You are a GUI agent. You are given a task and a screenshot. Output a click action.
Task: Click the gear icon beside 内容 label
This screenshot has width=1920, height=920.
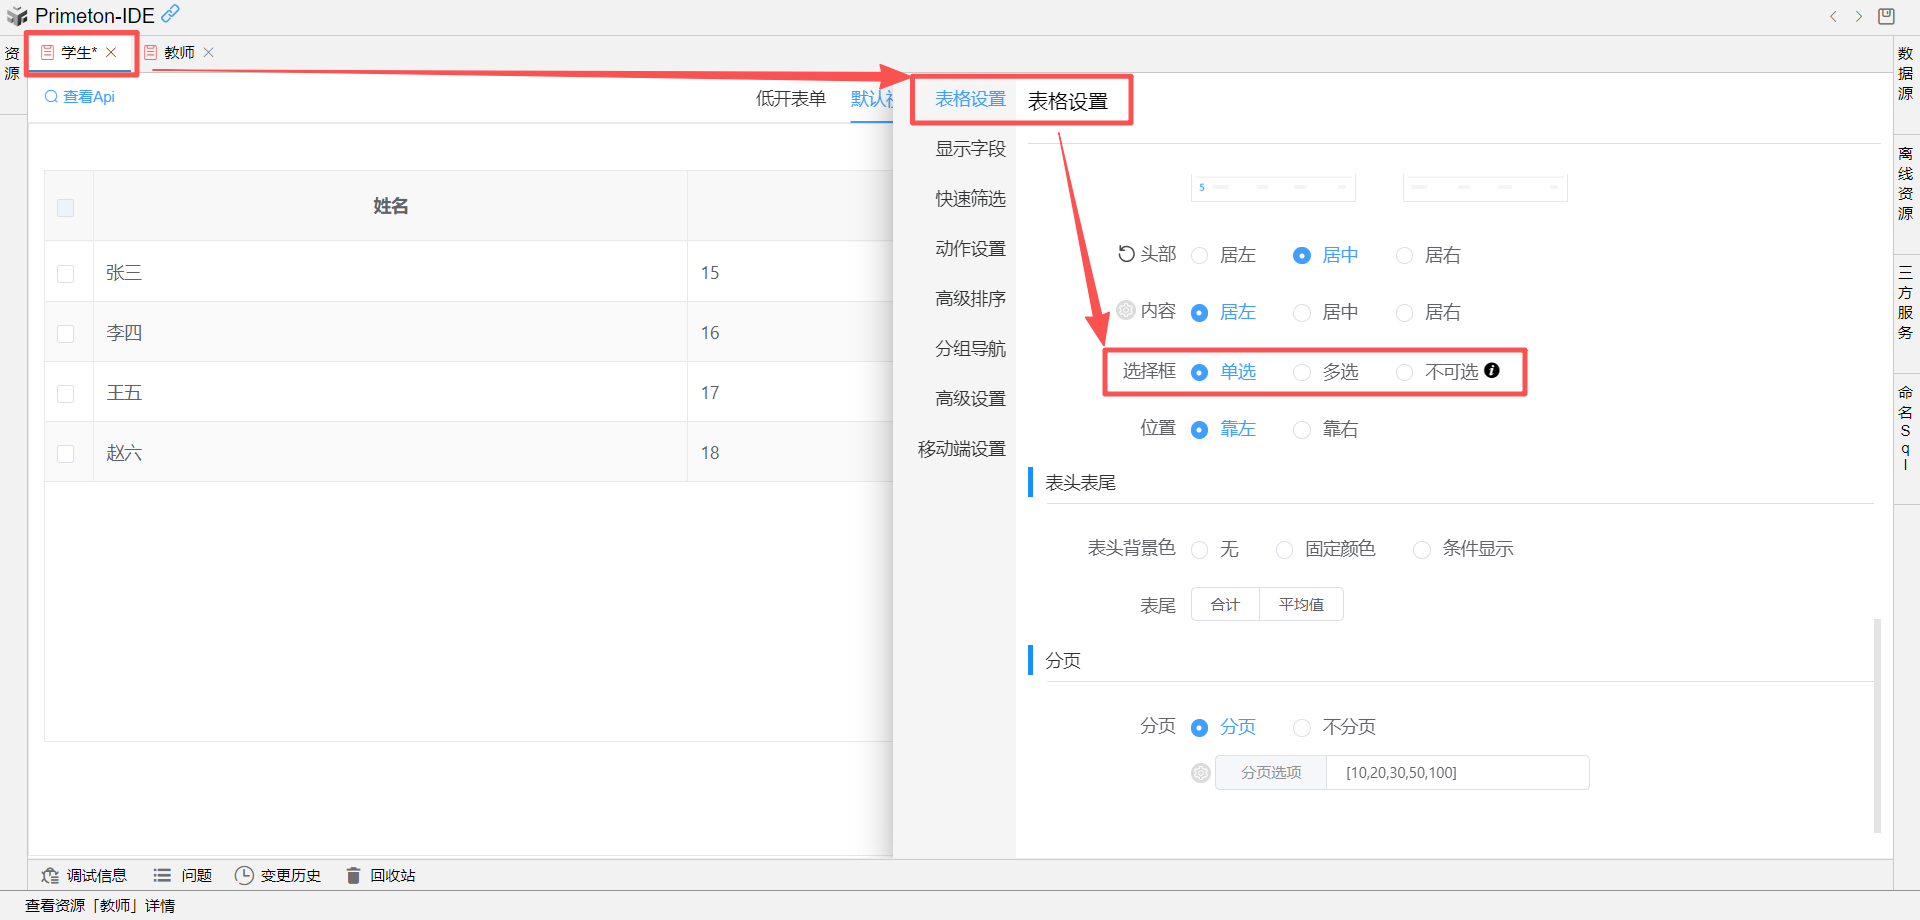1126,310
